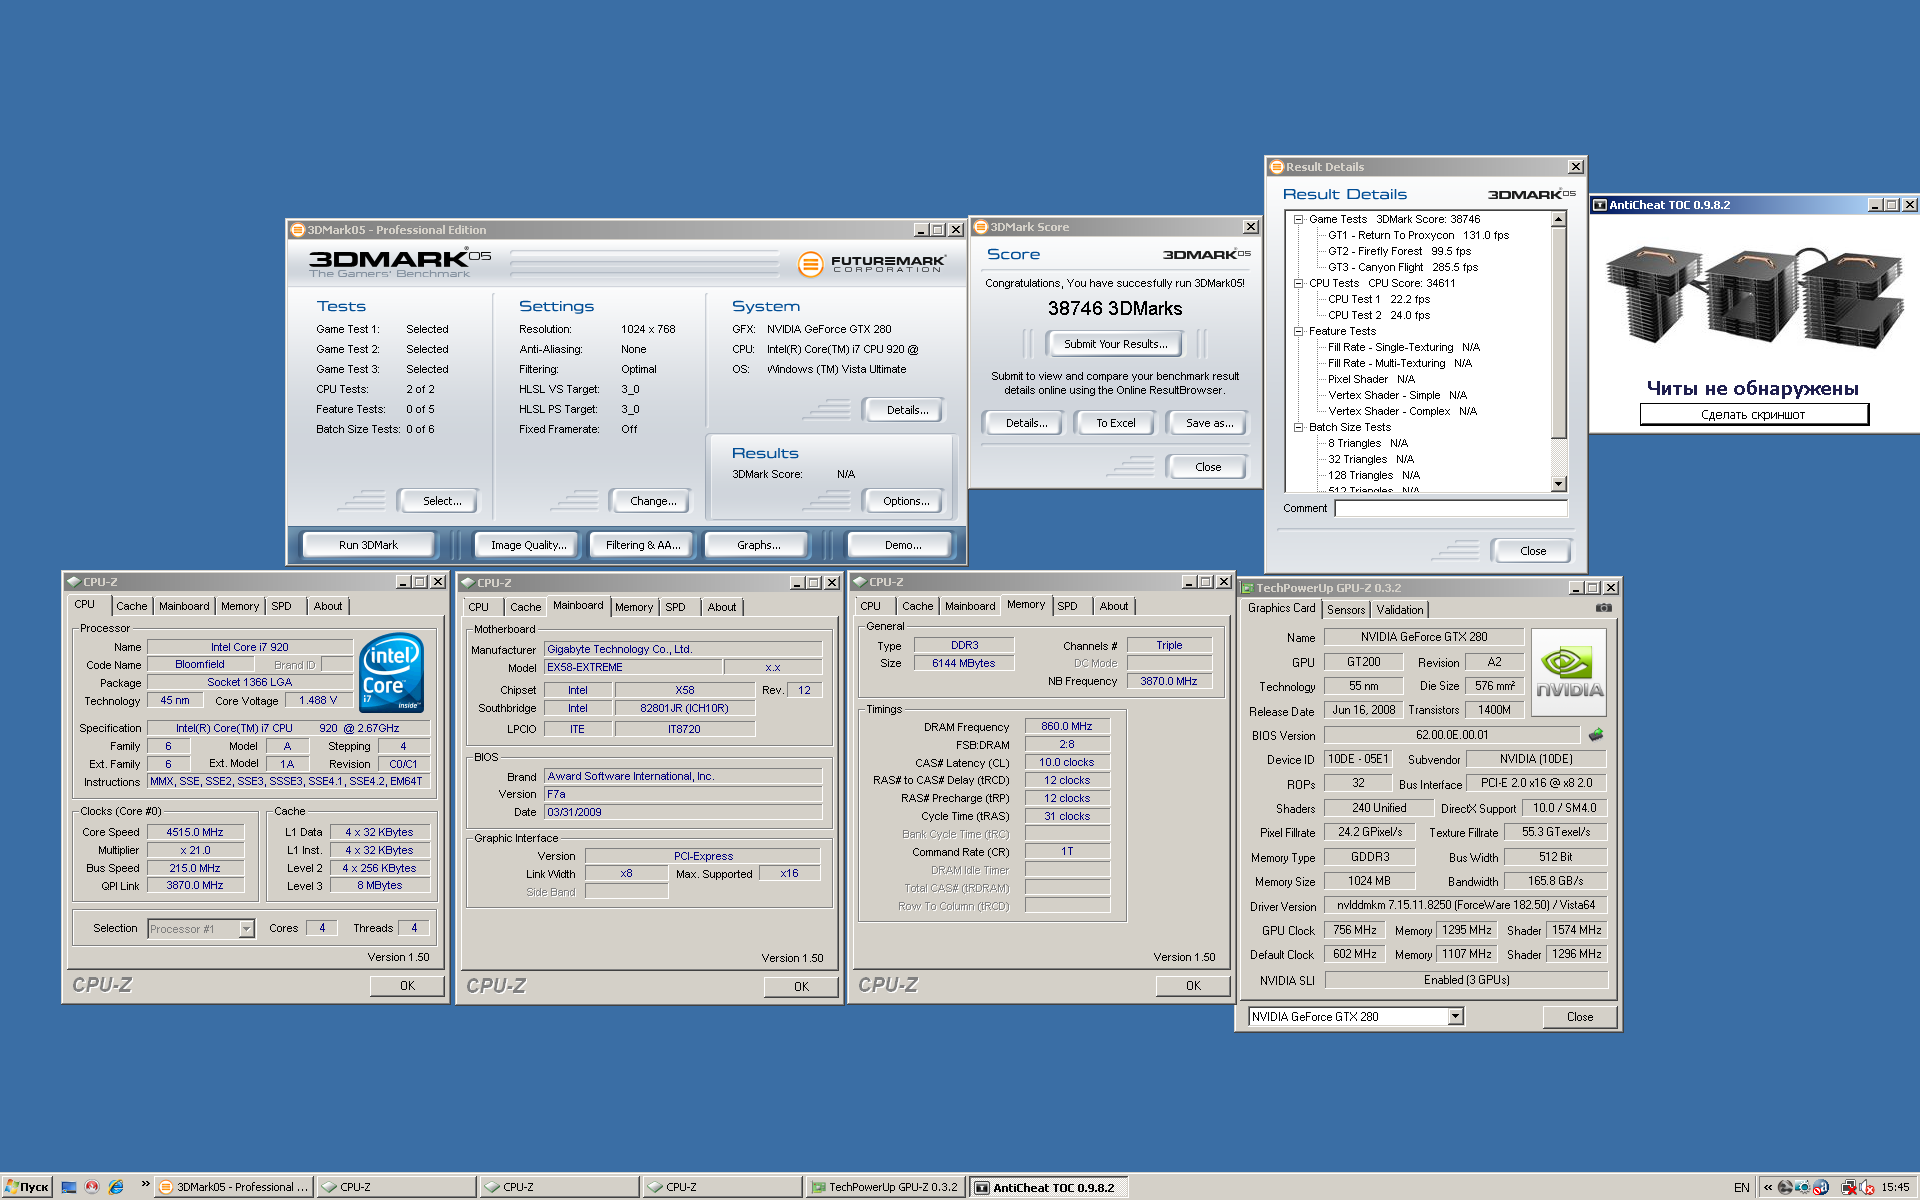This screenshot has height=1200, width=1920.
Task: Collapse the CPU Tests tree node
Action: pos(1299,283)
